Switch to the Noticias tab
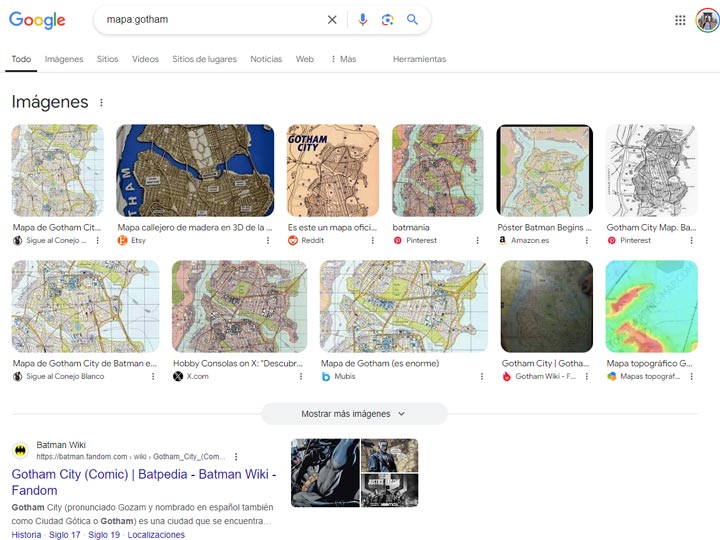The image size is (720, 540). click(x=266, y=59)
